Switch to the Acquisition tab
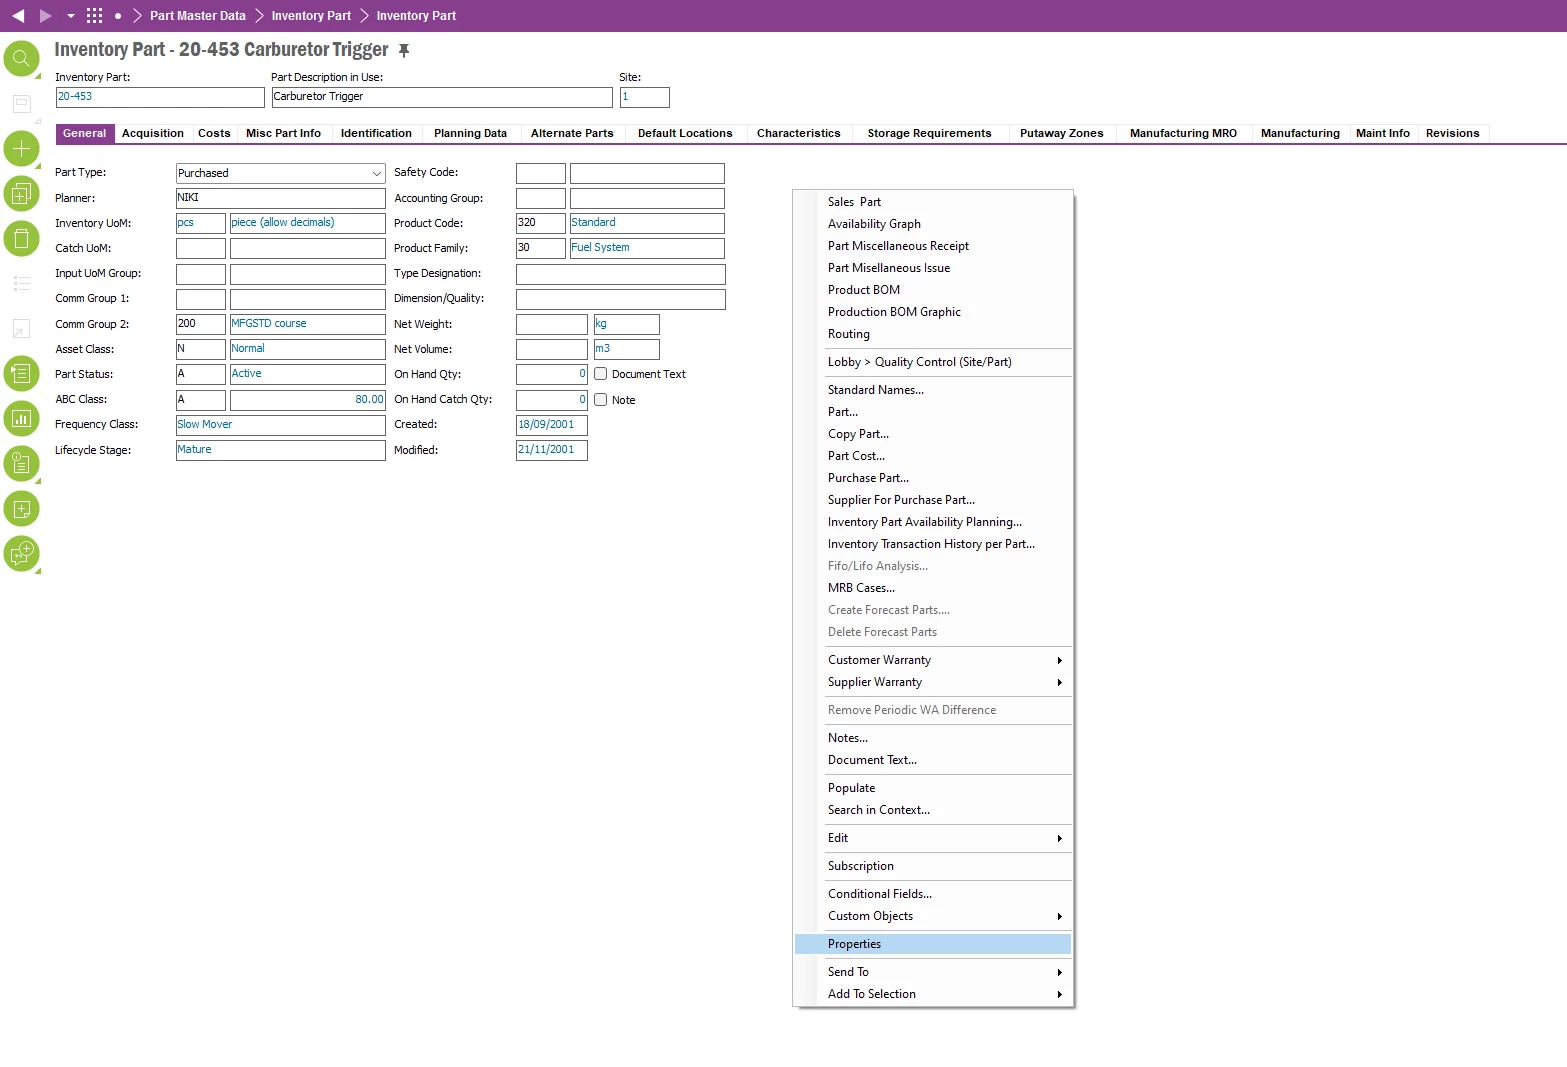Screen dimensions: 1567x1067 pos(153,133)
